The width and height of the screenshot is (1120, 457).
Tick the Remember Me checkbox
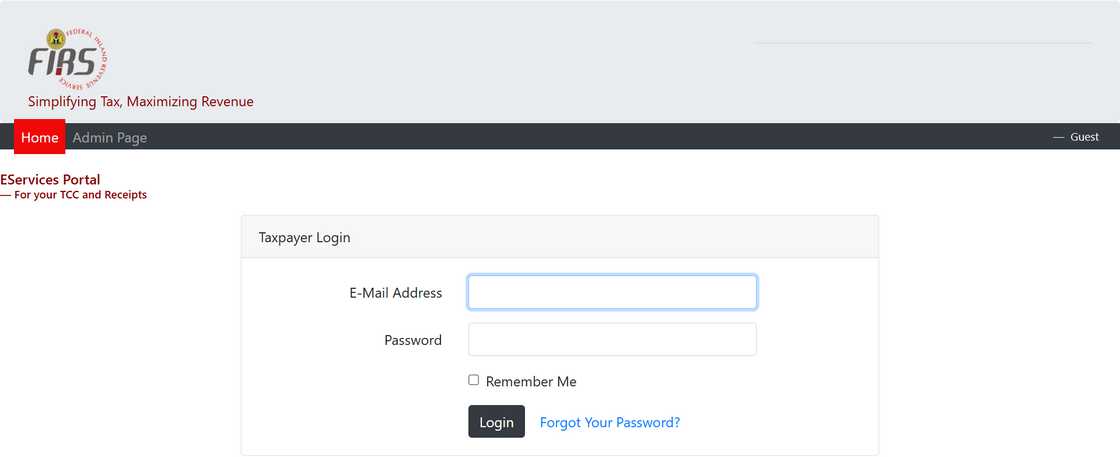coord(474,380)
